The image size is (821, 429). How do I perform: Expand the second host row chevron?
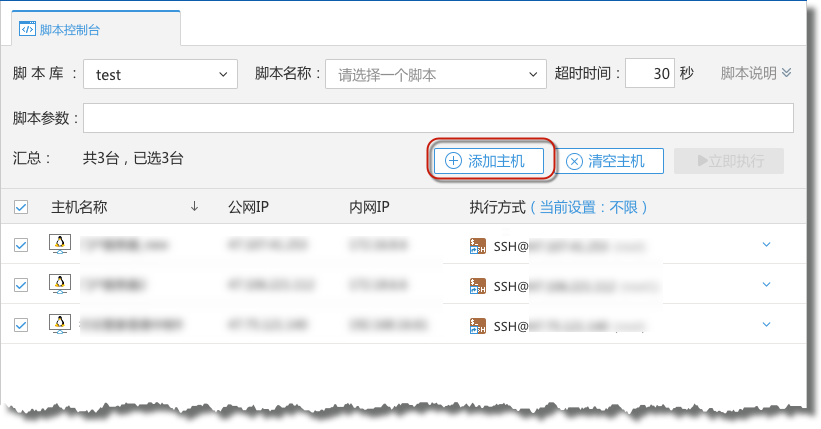767,284
